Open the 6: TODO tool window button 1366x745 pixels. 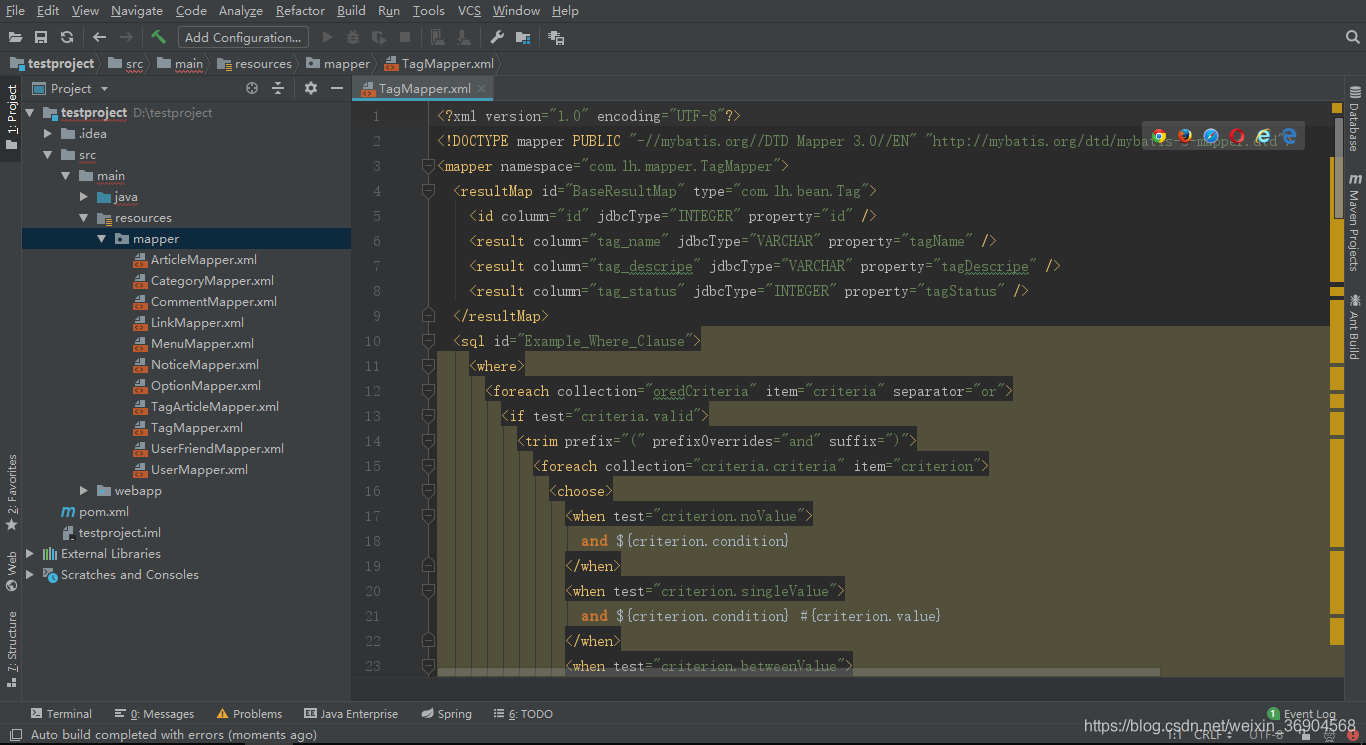tap(522, 714)
